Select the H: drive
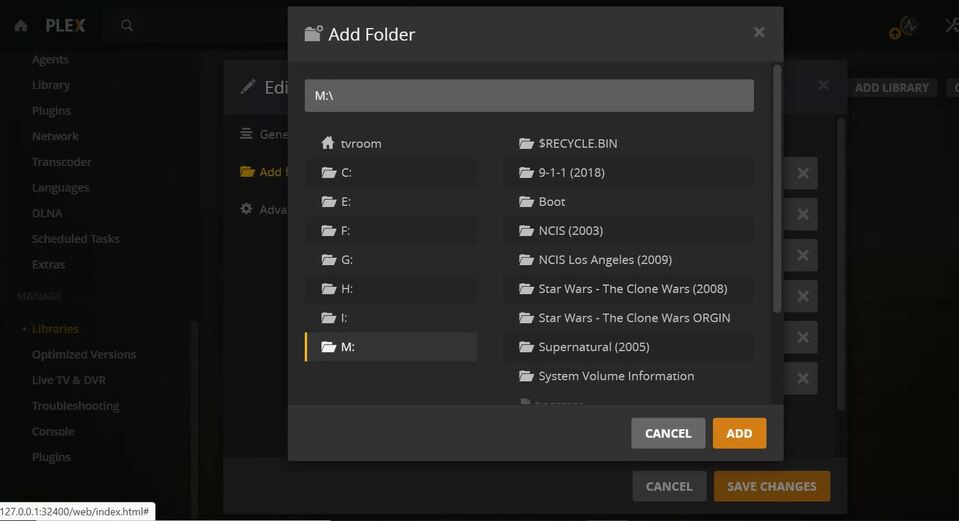 coord(391,289)
